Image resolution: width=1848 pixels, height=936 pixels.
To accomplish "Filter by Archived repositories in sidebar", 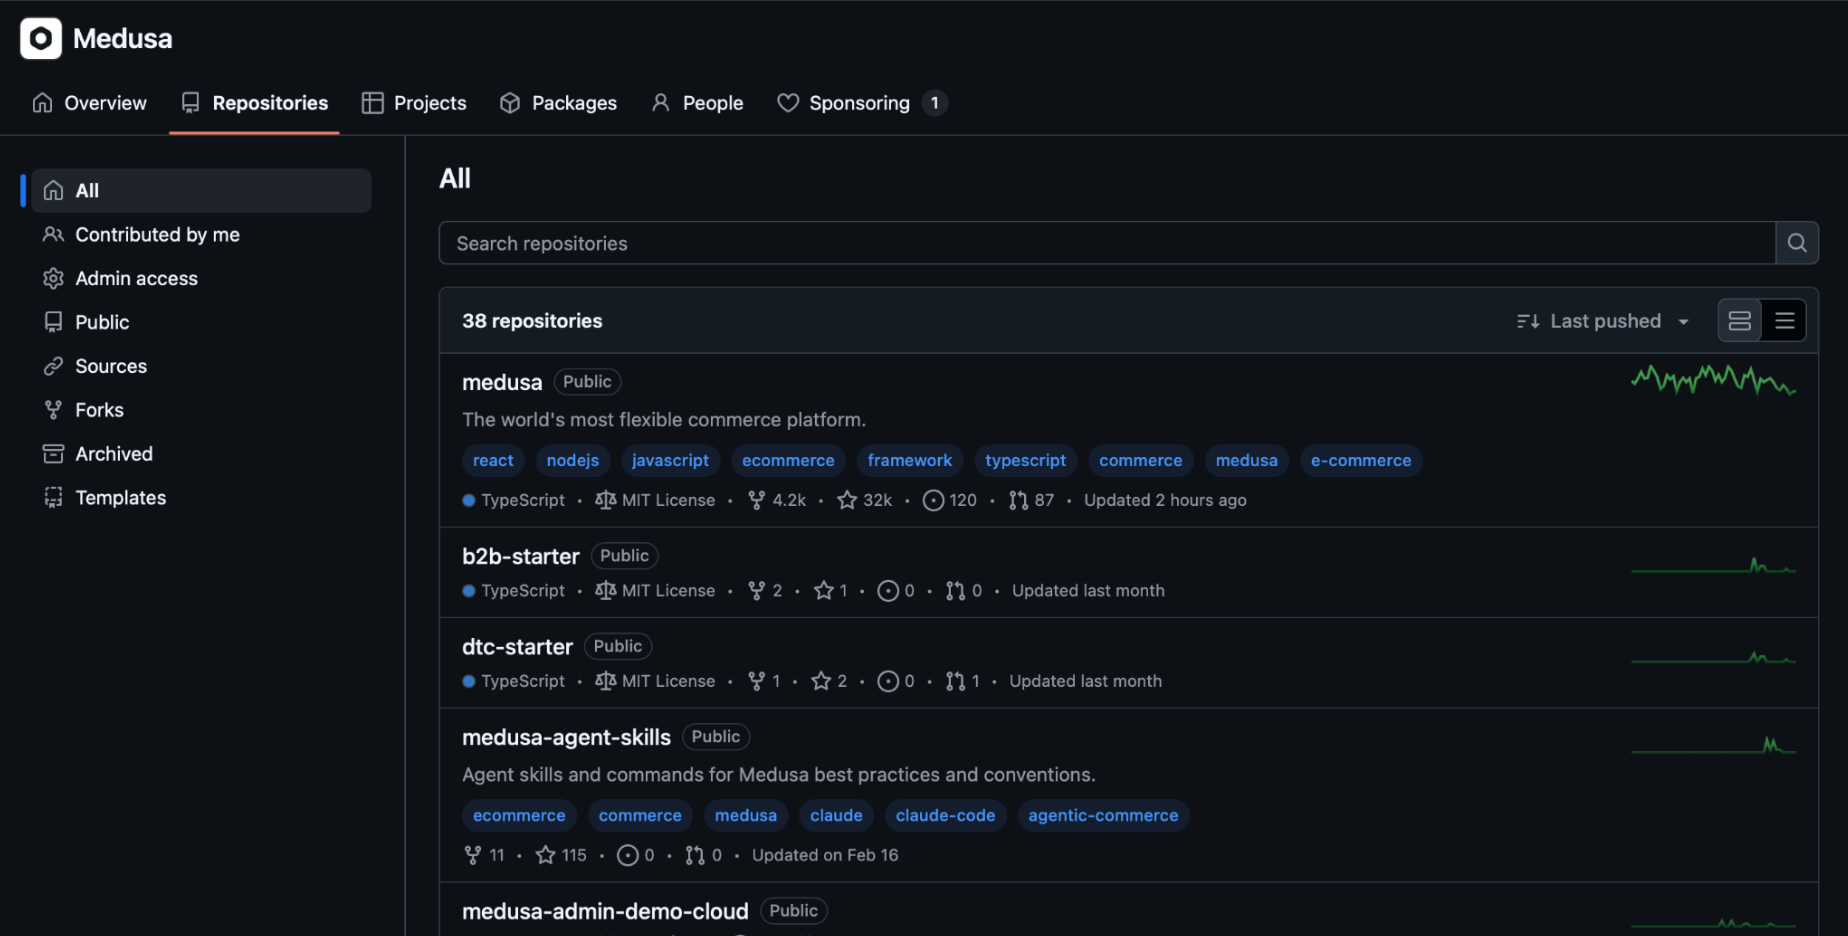I will [113, 454].
